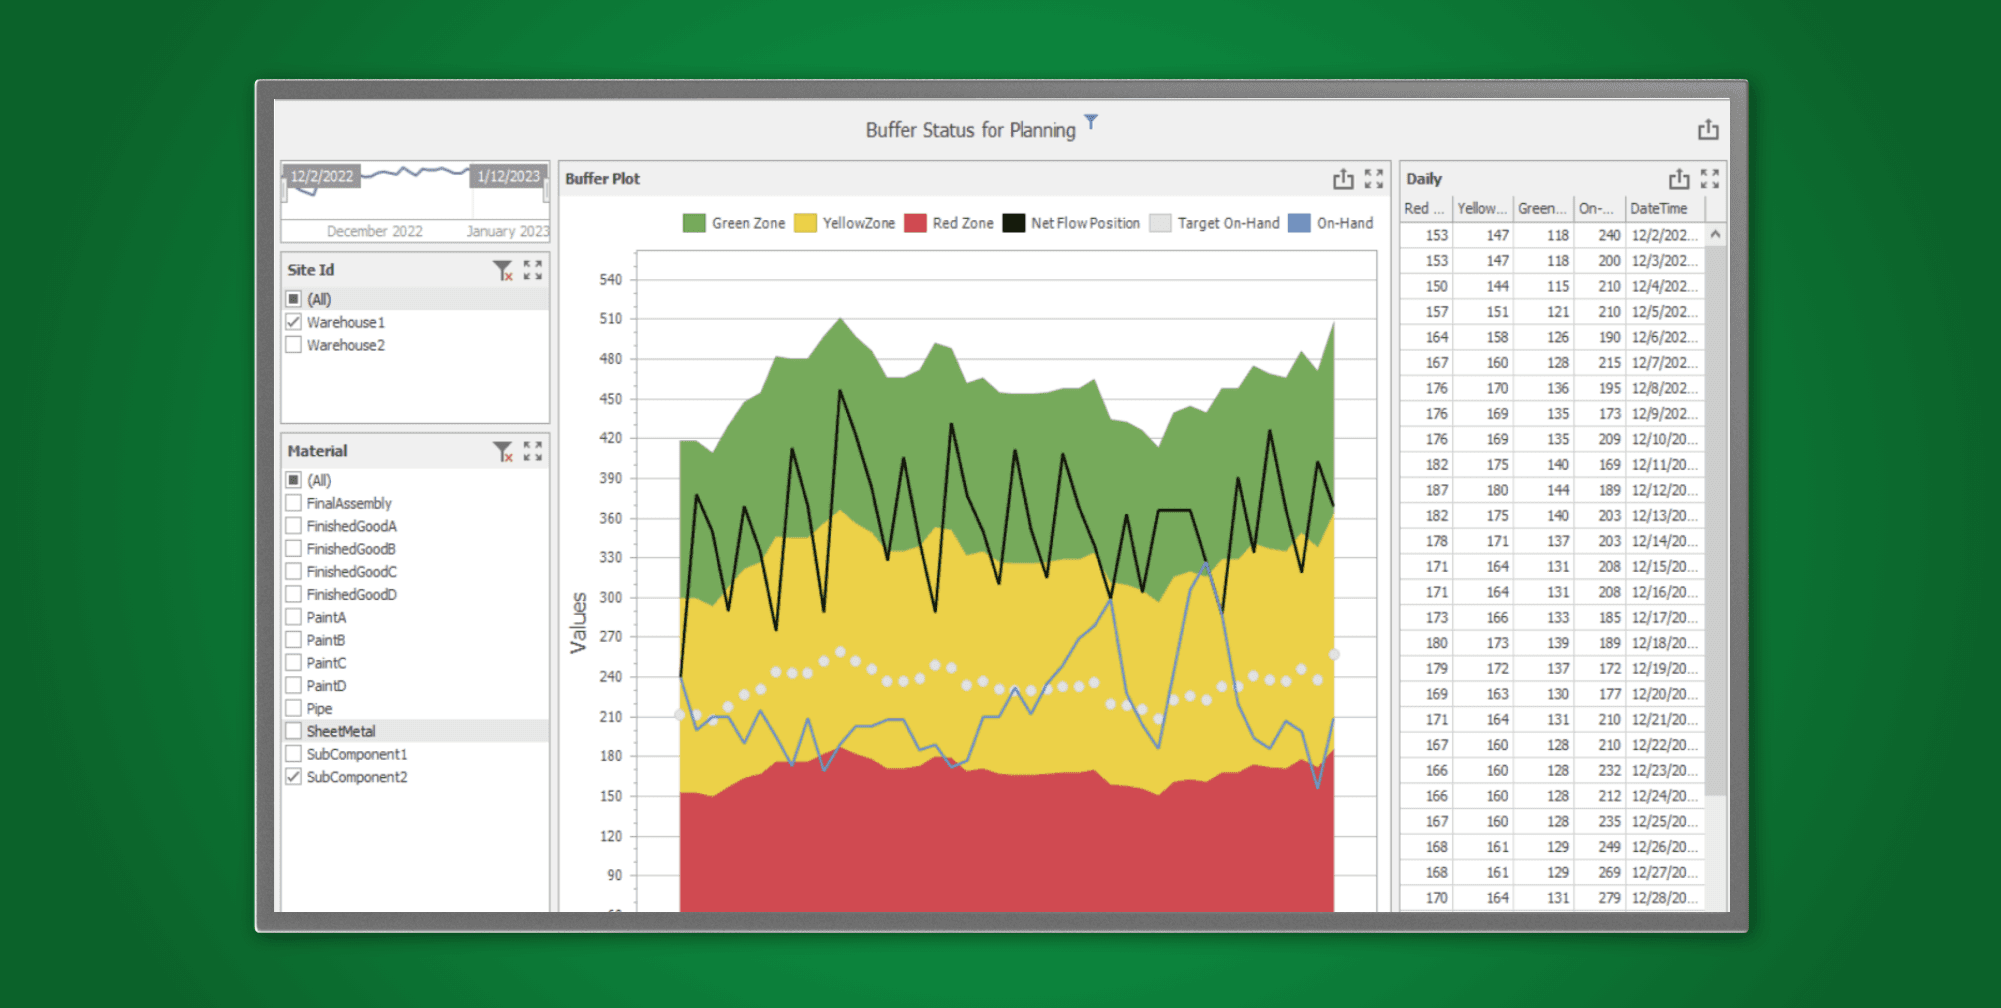2001x1008 pixels.
Task: Clear the Material filter
Action: [x=503, y=451]
